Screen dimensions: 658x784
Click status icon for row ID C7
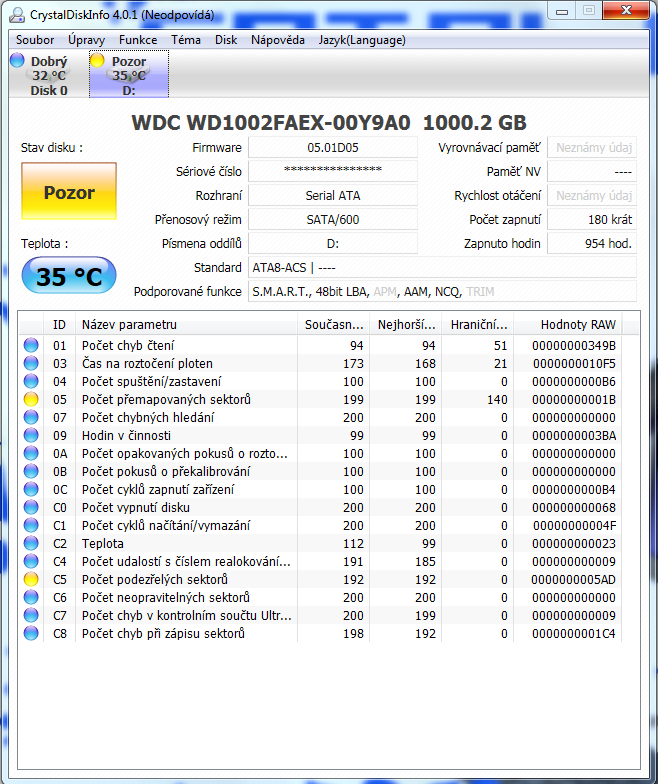coord(31,615)
